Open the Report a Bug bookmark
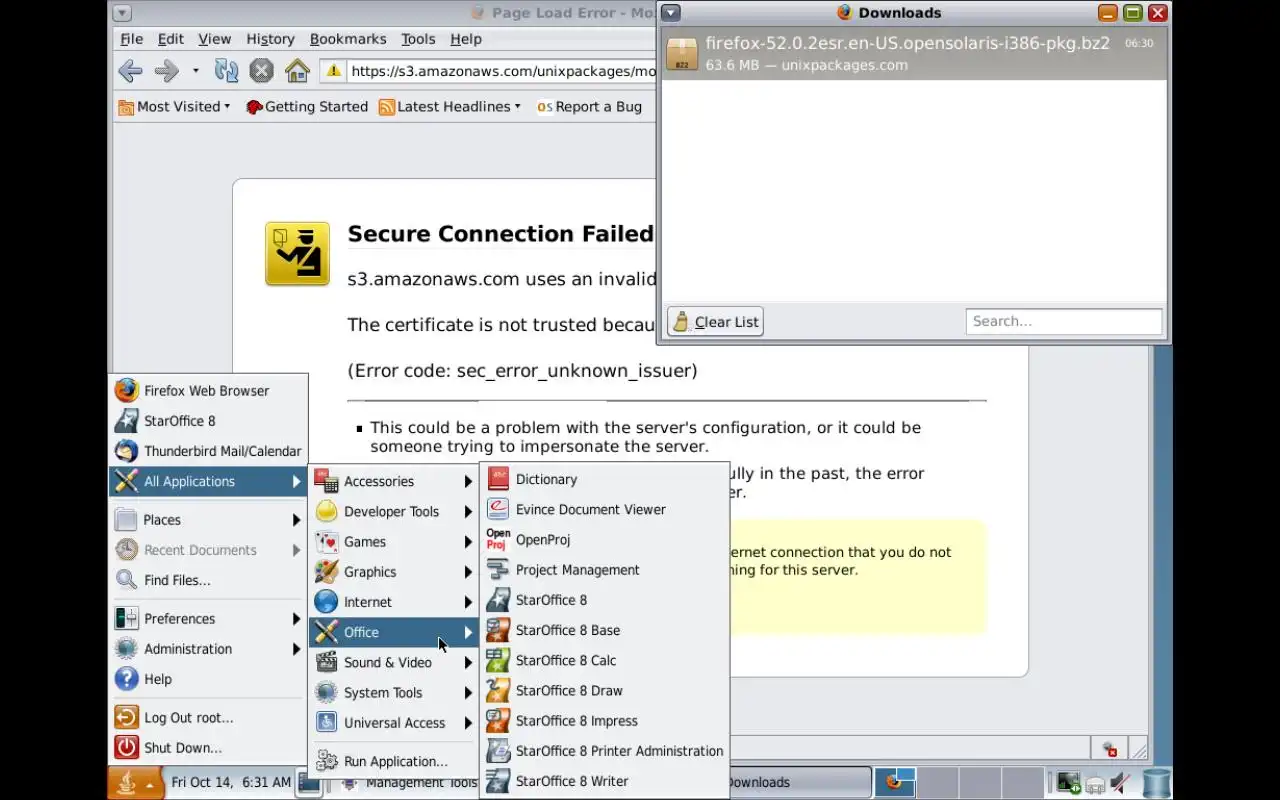This screenshot has height=800, width=1280. coord(589,107)
